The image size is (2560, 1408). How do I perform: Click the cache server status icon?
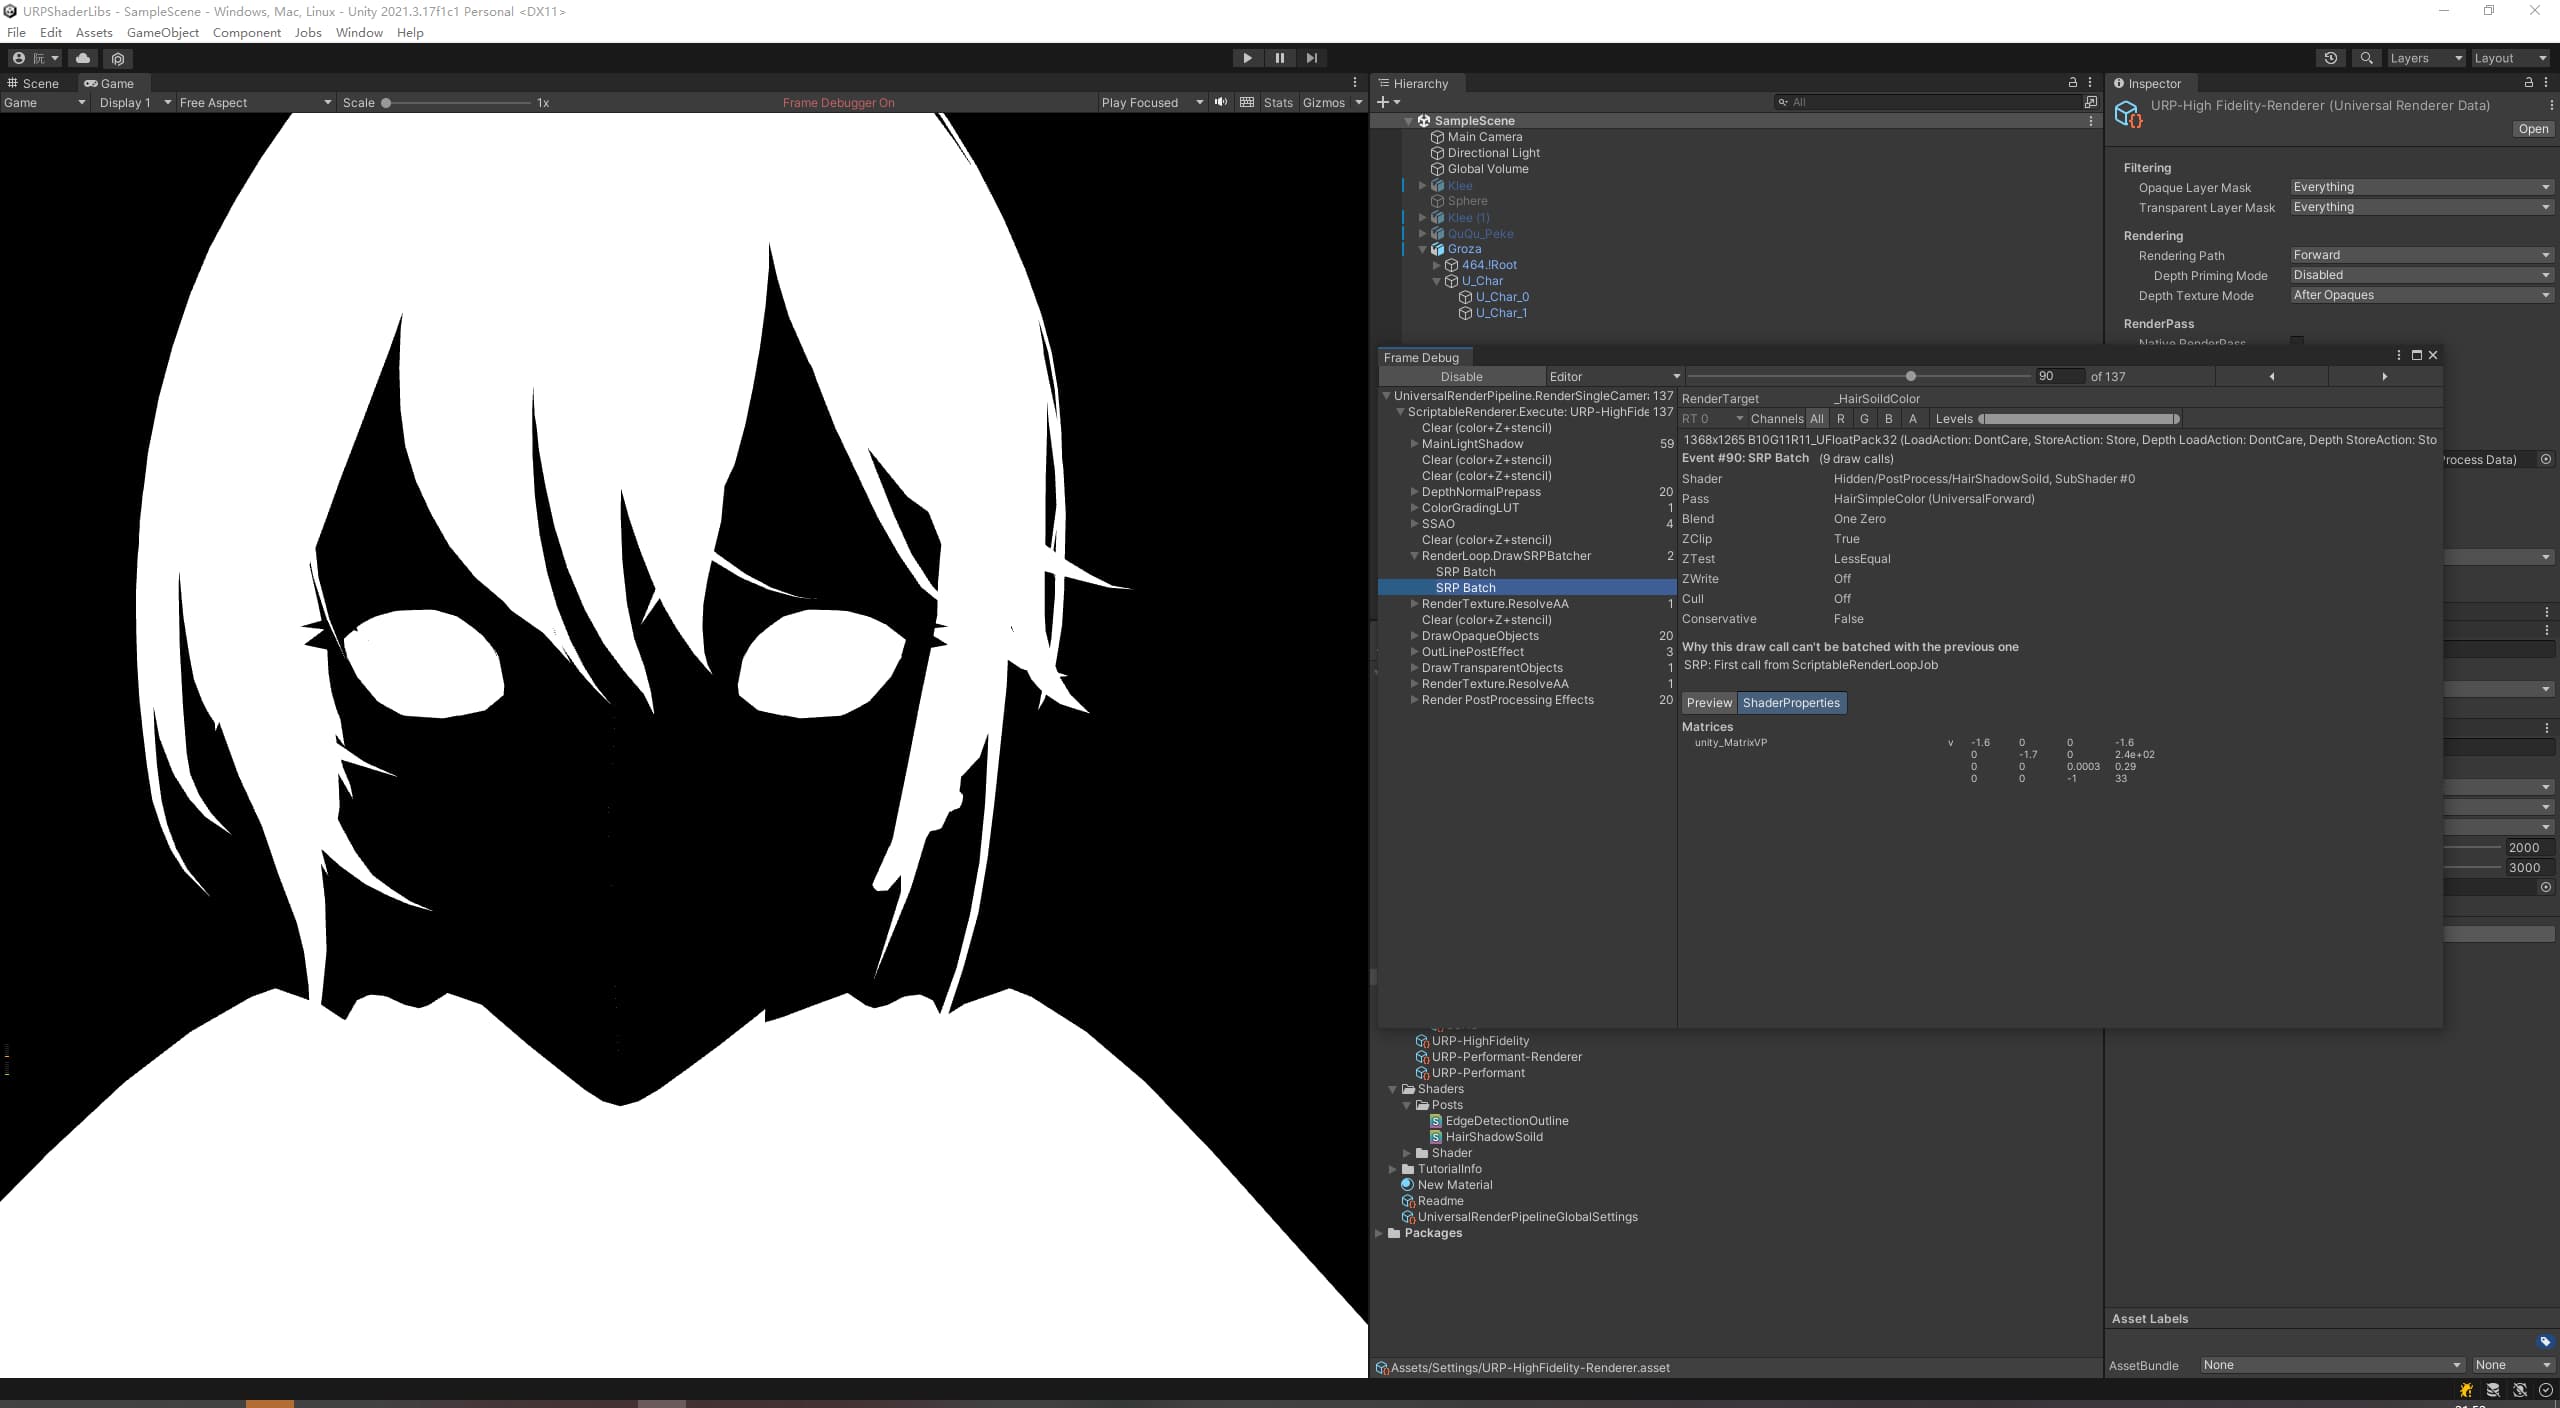coord(2493,1390)
